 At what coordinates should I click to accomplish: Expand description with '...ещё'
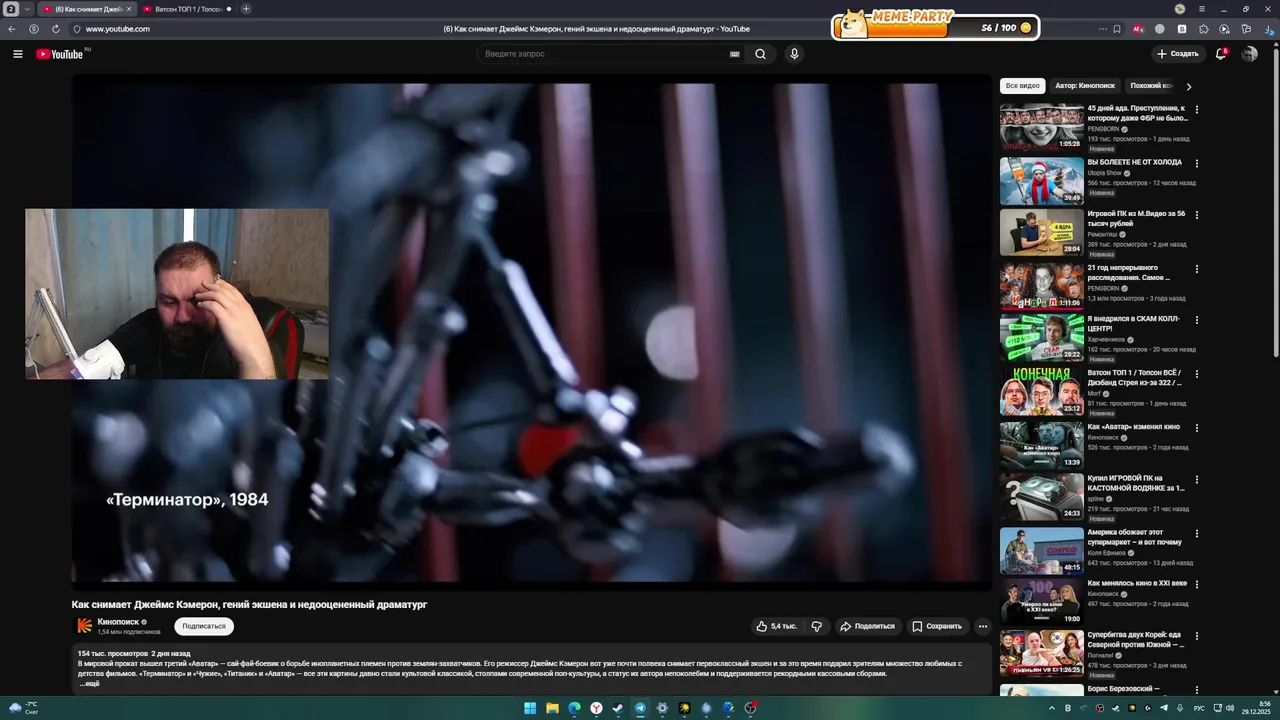pos(89,684)
